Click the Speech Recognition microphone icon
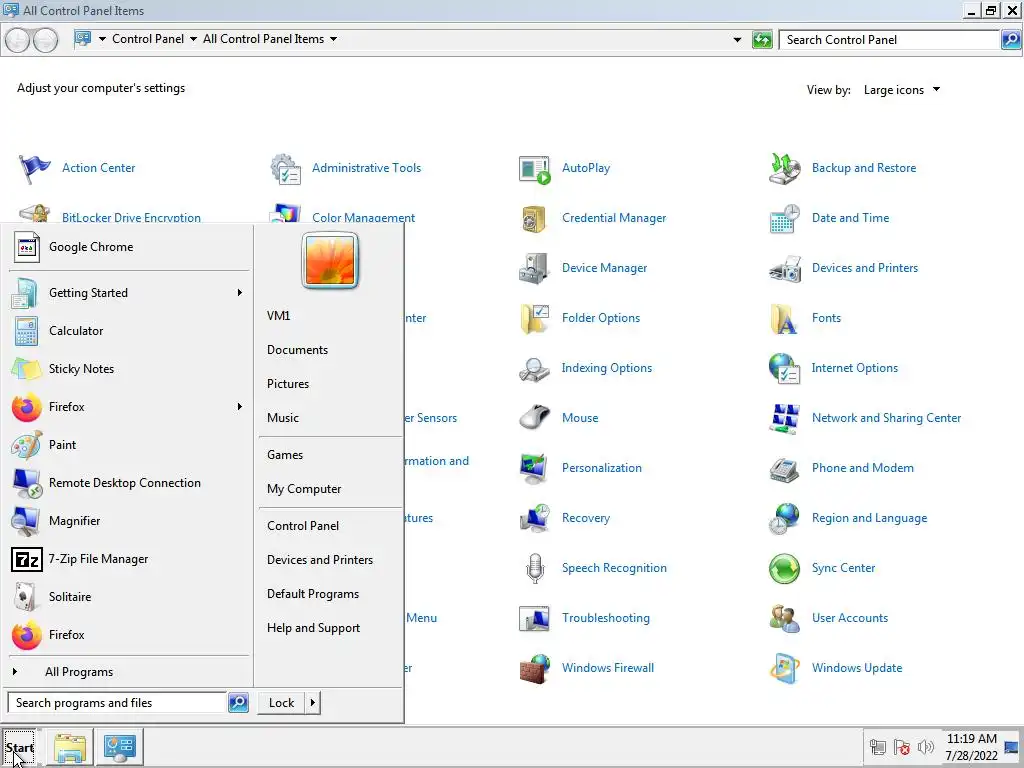The height and width of the screenshot is (768, 1024). point(535,568)
